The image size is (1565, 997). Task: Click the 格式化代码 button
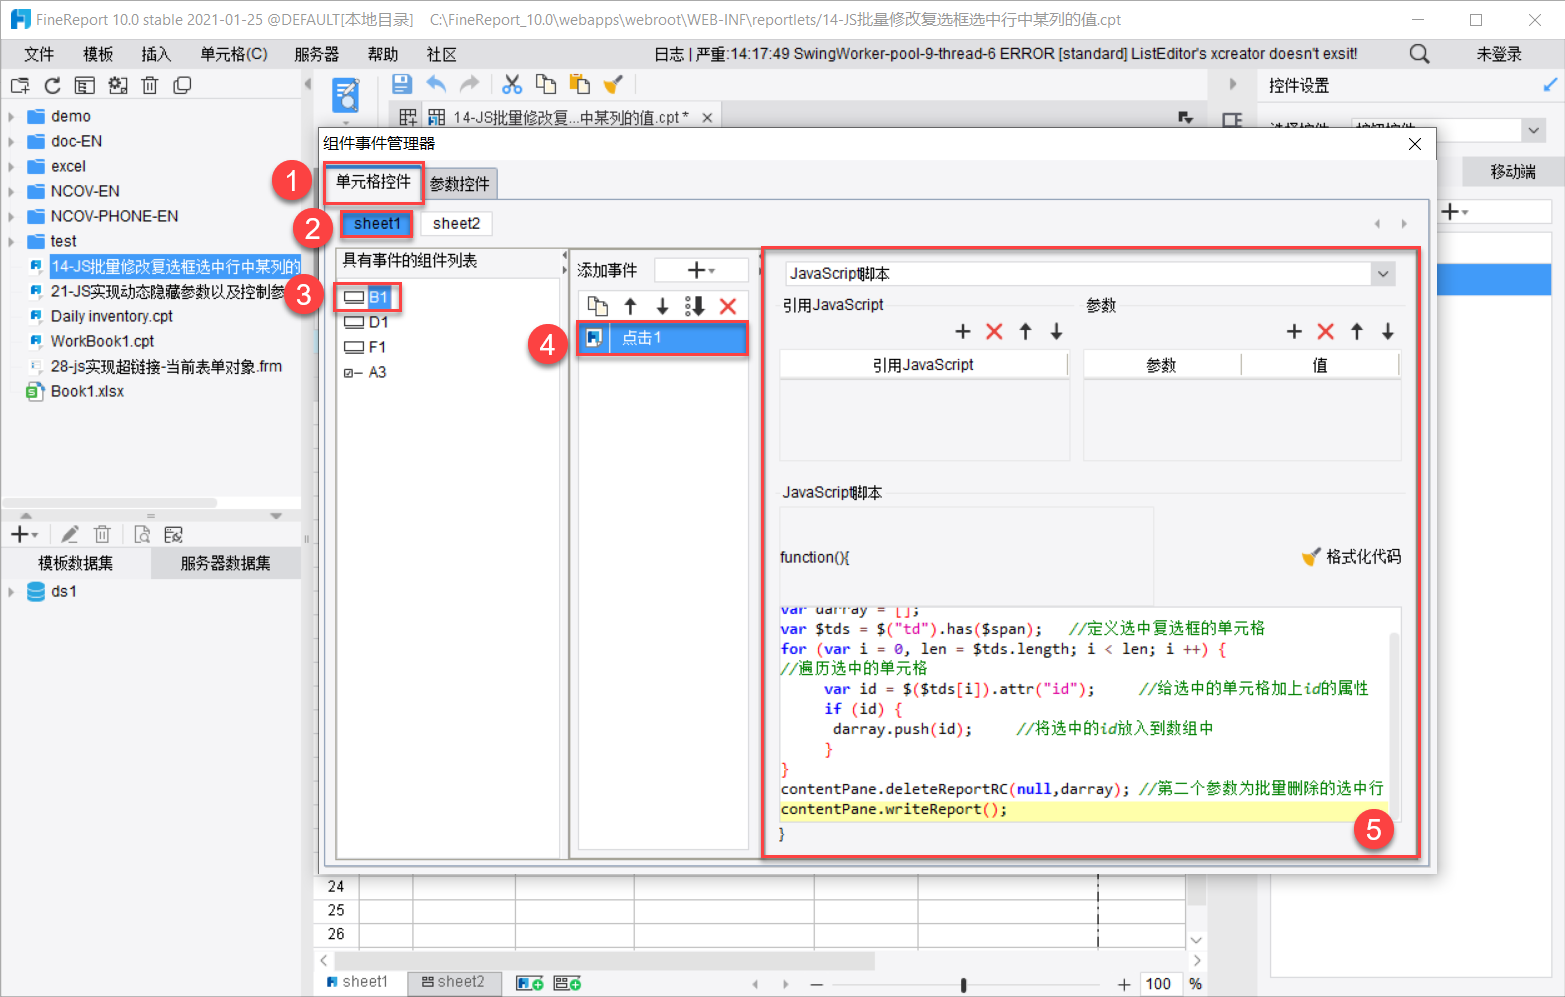click(x=1352, y=557)
